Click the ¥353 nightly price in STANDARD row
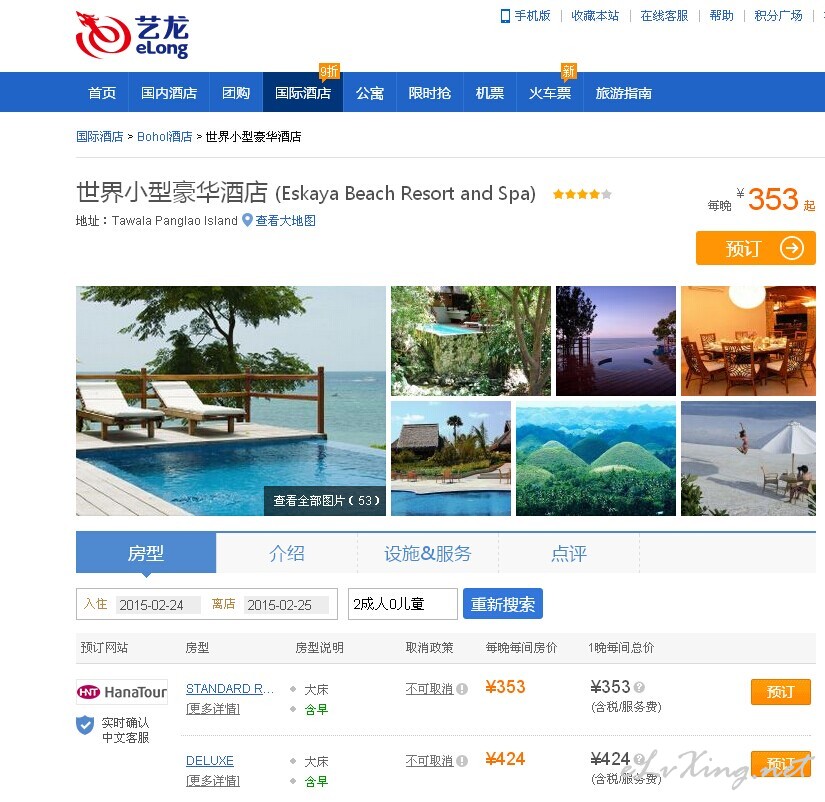 click(x=505, y=687)
